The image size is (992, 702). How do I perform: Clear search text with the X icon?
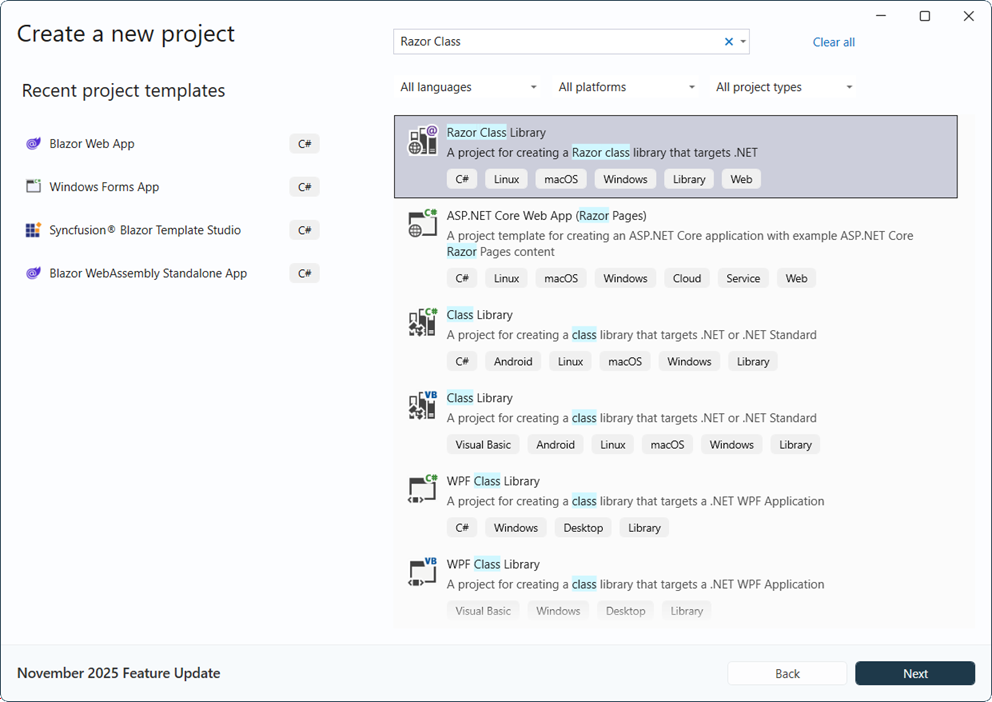pos(728,42)
